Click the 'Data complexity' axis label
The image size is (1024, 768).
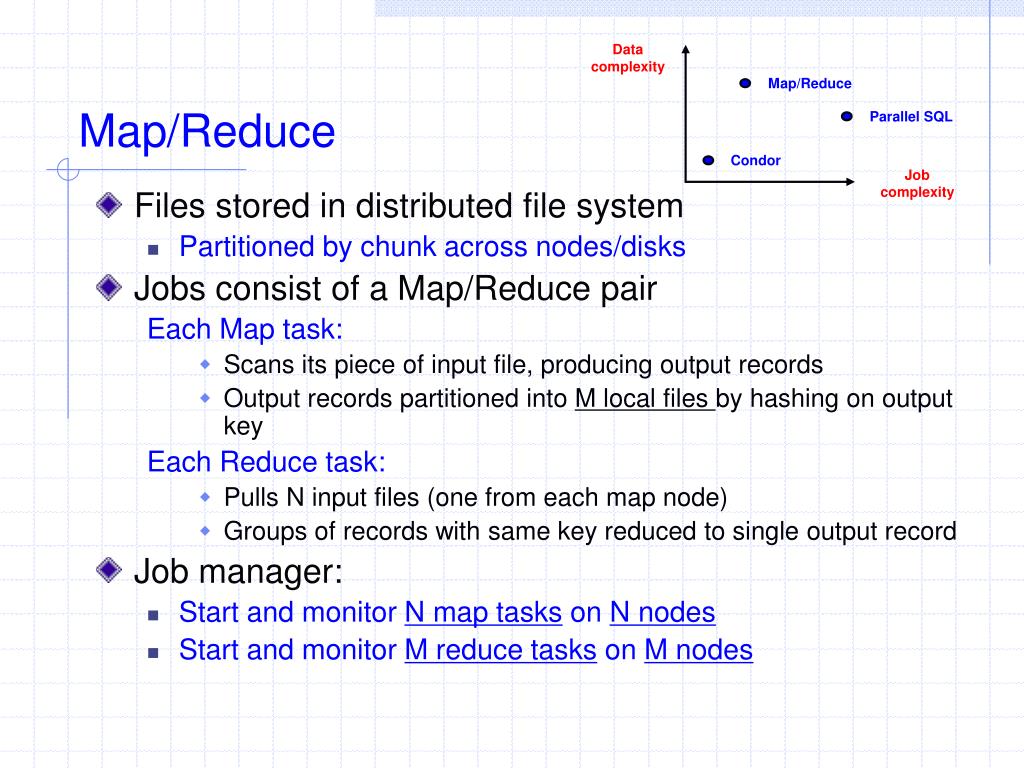[x=628, y=58]
